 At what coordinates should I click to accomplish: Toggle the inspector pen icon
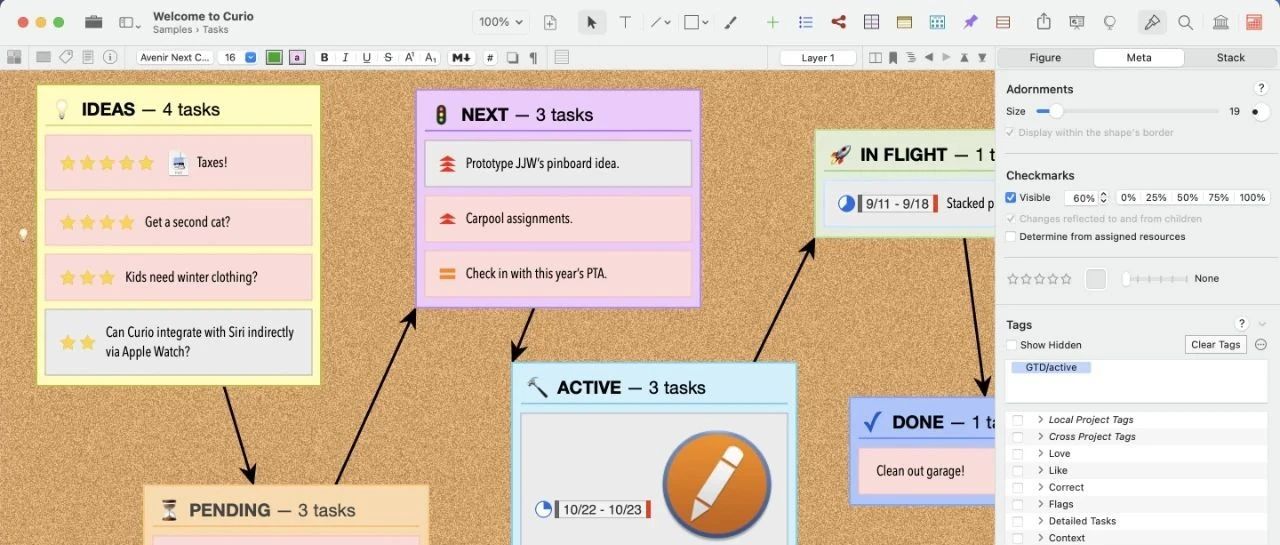[x=1152, y=22]
